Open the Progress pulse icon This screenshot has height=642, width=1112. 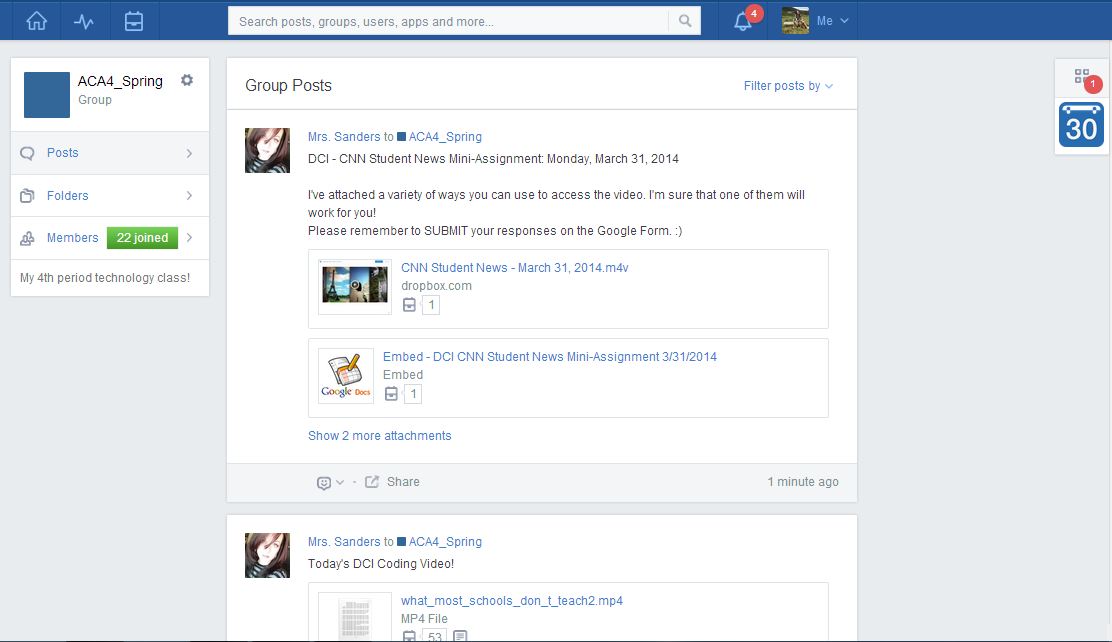[84, 21]
